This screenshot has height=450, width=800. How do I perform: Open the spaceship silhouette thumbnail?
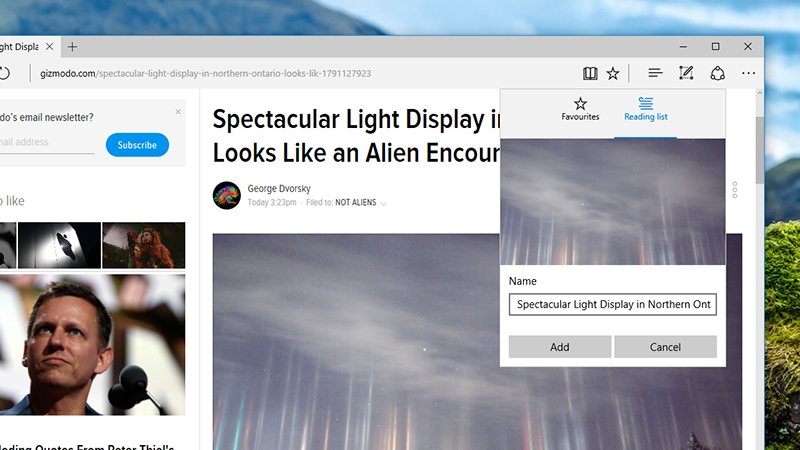pyautogui.click(x=59, y=245)
